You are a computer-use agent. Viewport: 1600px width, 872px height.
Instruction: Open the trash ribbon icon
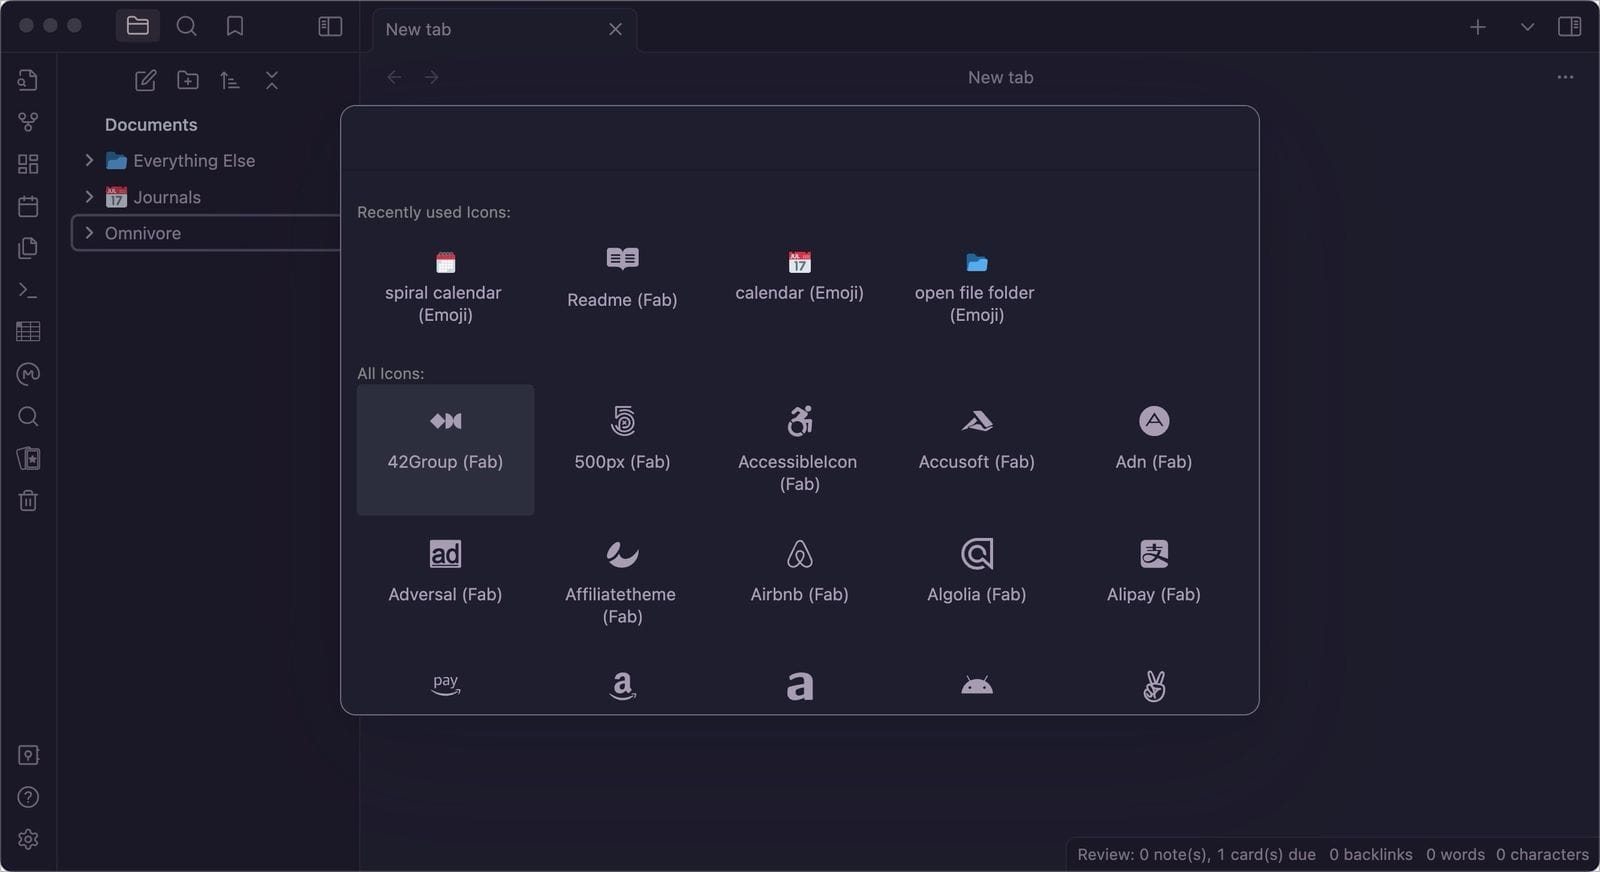(x=28, y=500)
